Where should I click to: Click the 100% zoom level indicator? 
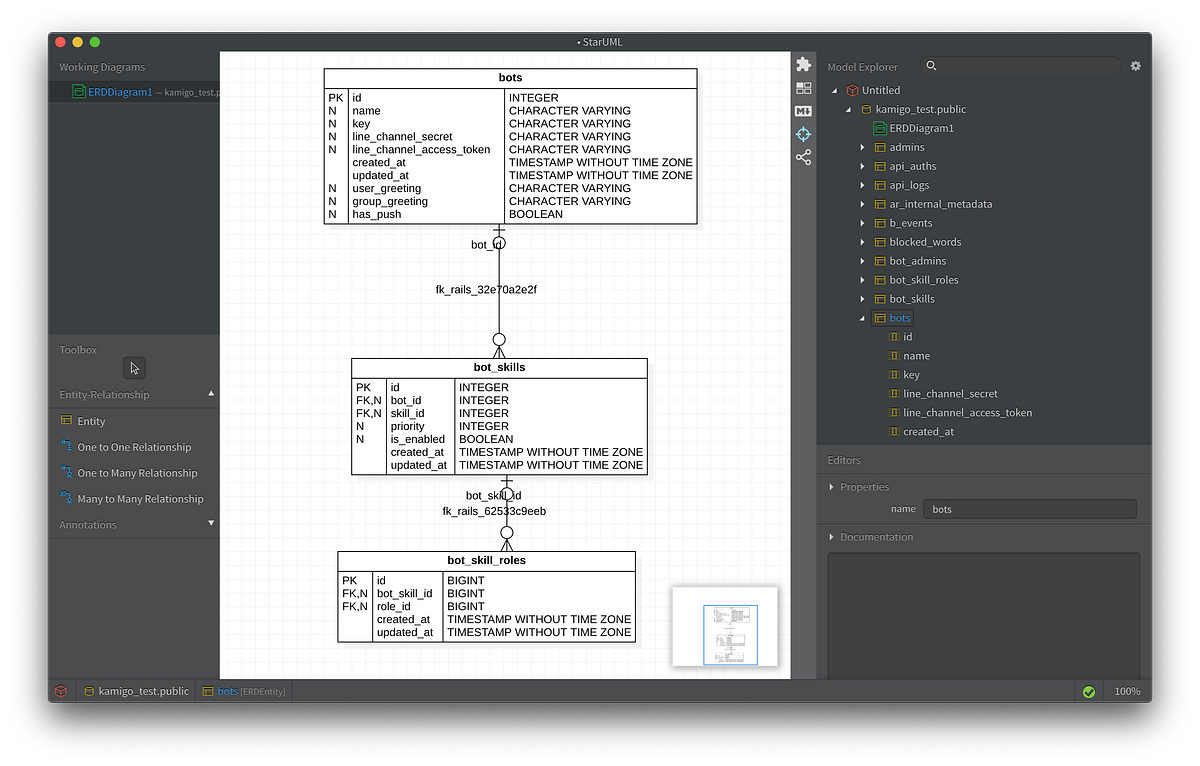pos(1127,690)
